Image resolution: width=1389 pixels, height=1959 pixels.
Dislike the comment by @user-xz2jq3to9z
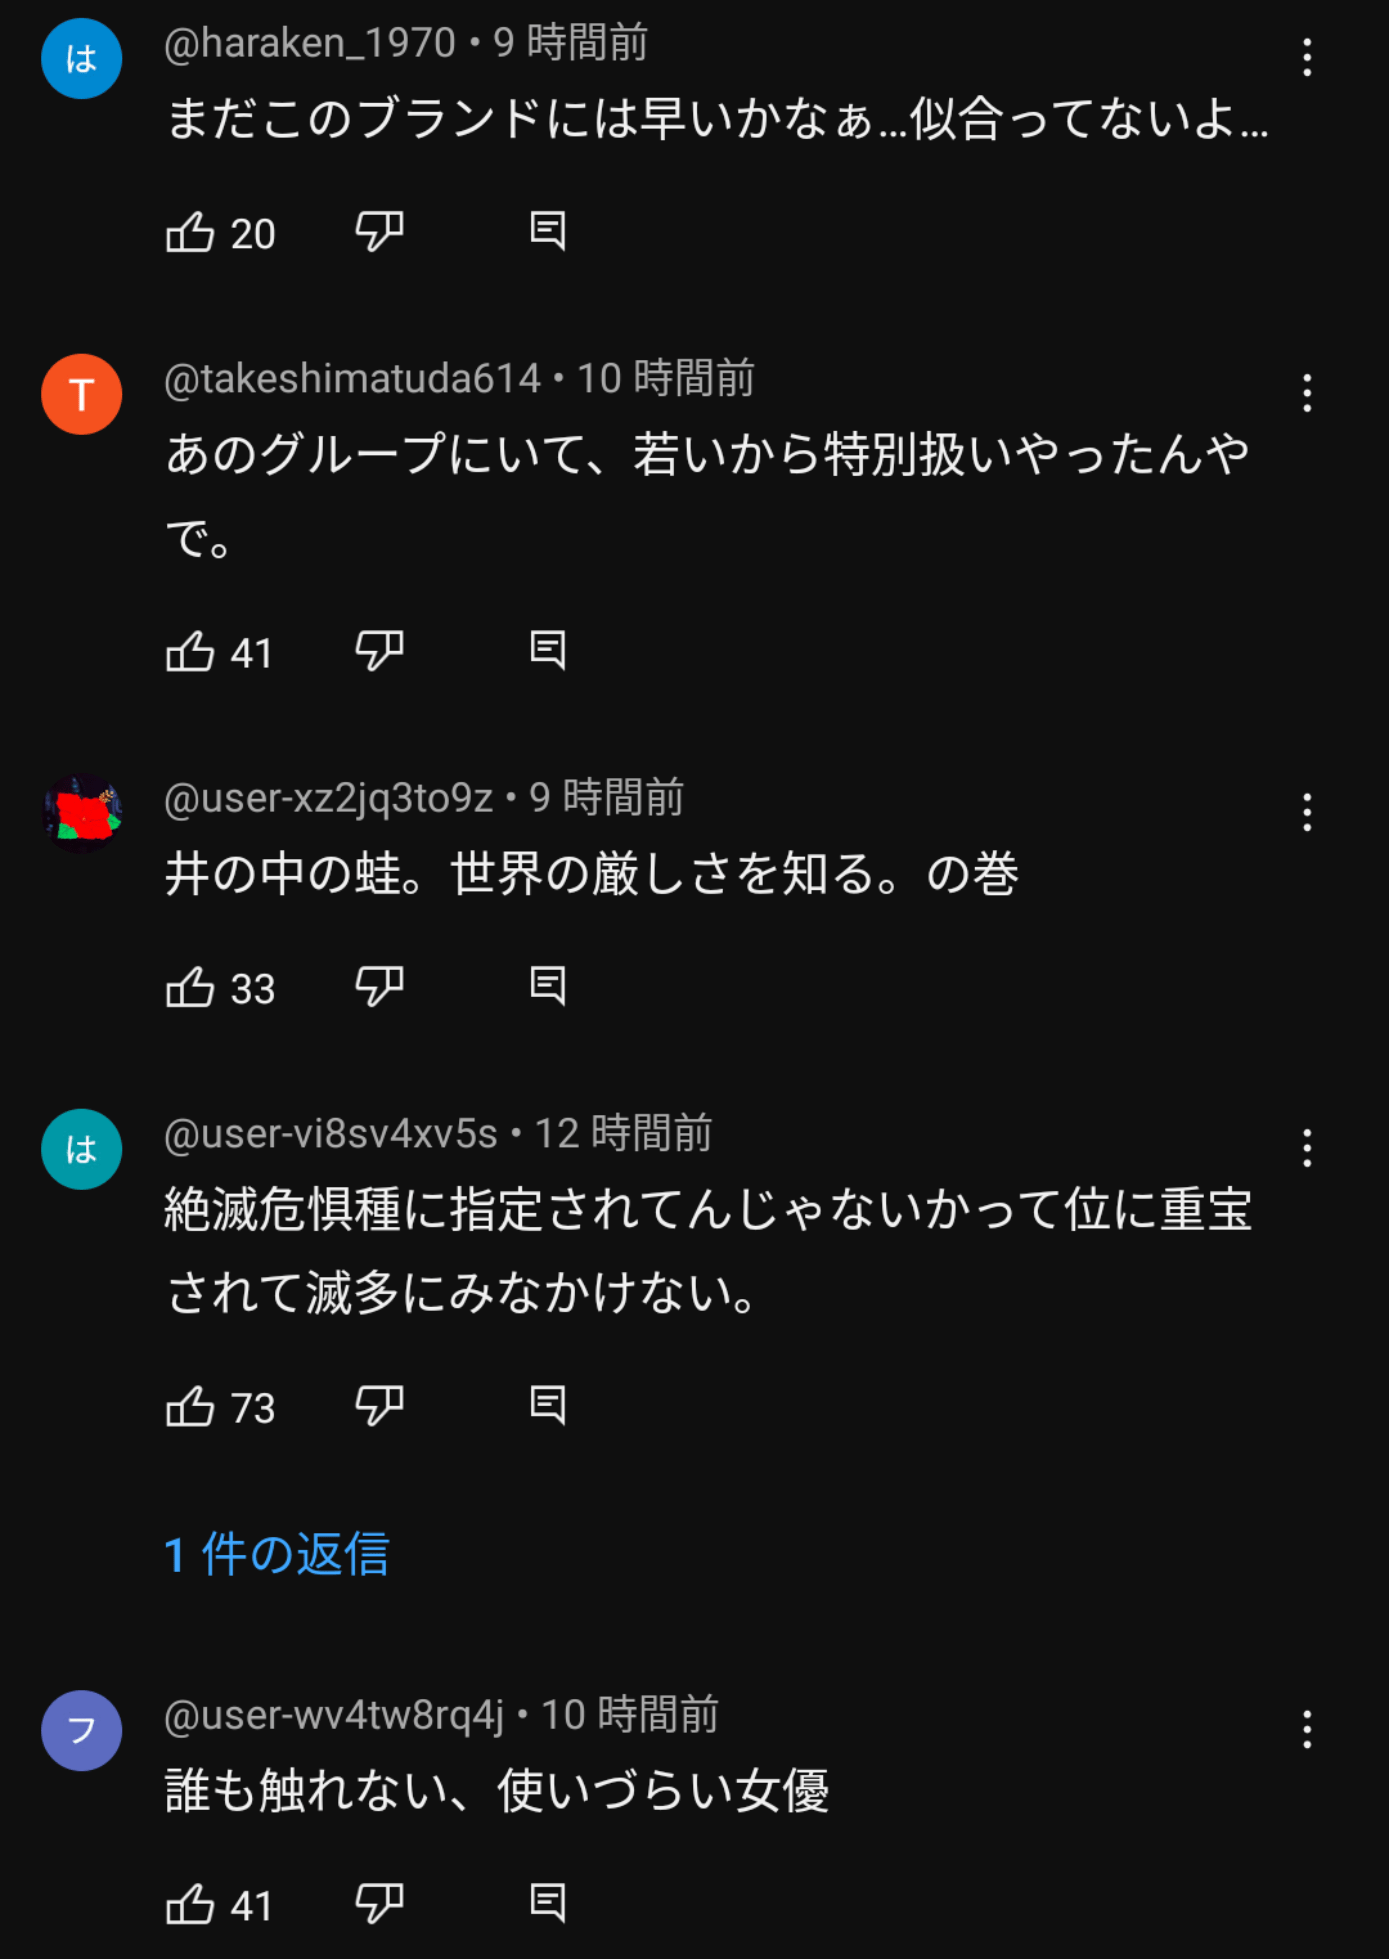[379, 988]
